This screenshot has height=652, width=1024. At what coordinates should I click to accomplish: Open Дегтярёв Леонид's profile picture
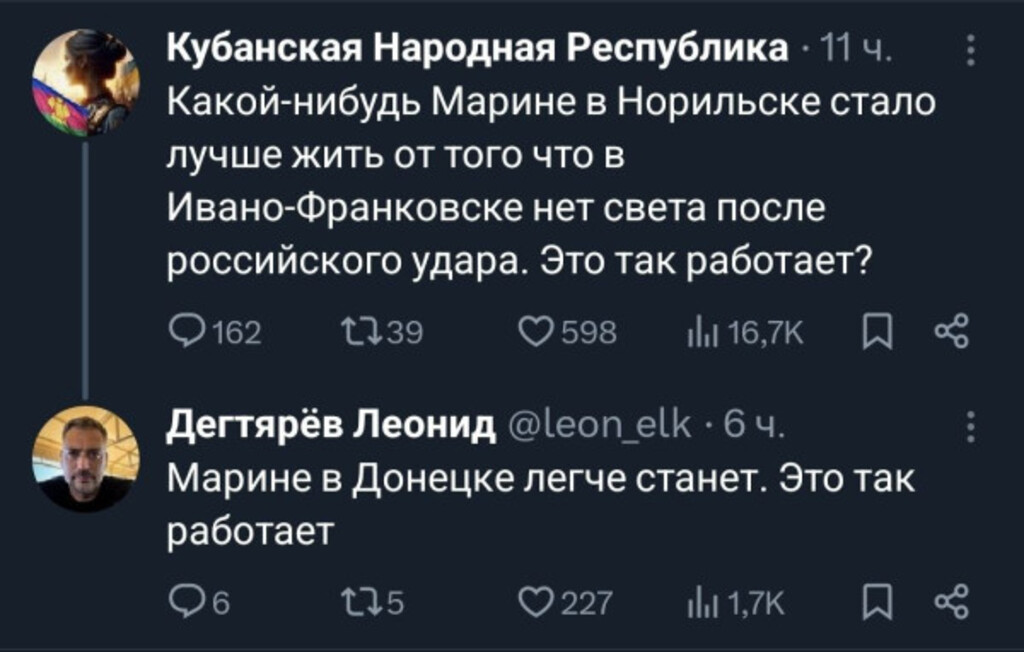(x=85, y=459)
